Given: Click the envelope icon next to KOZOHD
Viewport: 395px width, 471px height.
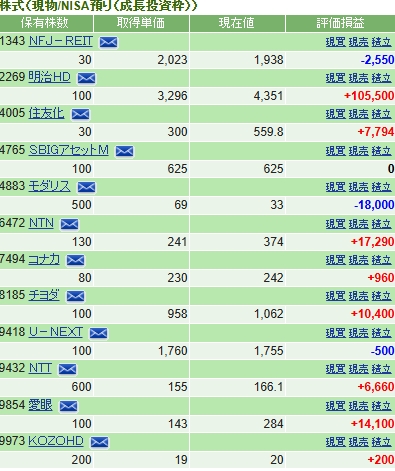Looking at the screenshot, I should pyautogui.click(x=99, y=442).
